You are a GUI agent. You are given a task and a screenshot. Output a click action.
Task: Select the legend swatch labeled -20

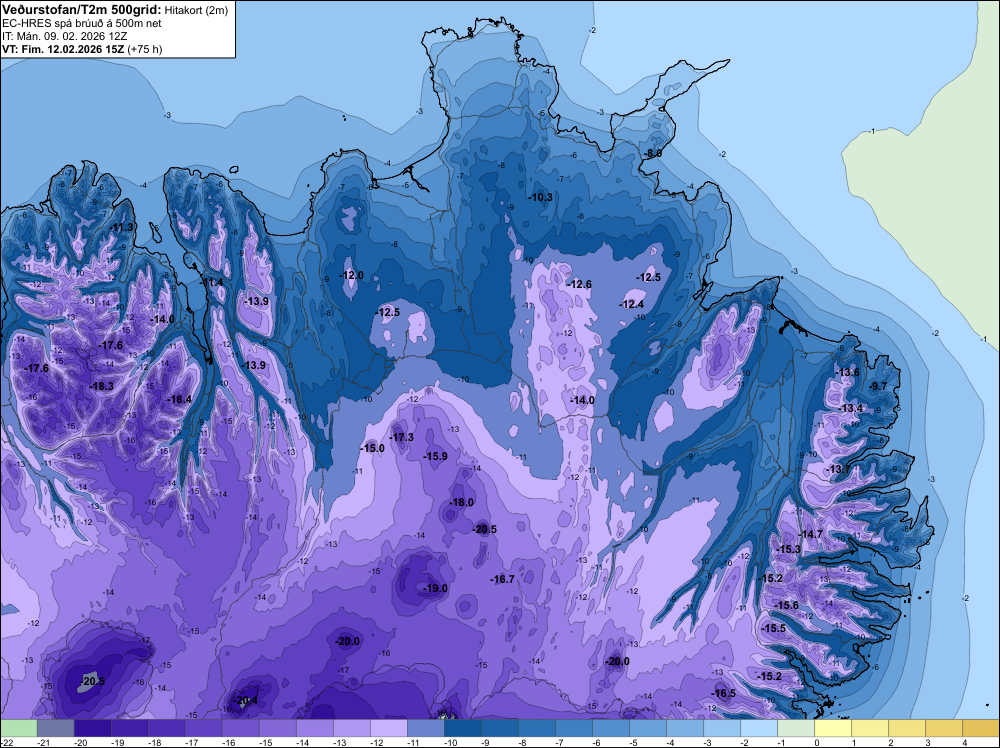pos(92,728)
